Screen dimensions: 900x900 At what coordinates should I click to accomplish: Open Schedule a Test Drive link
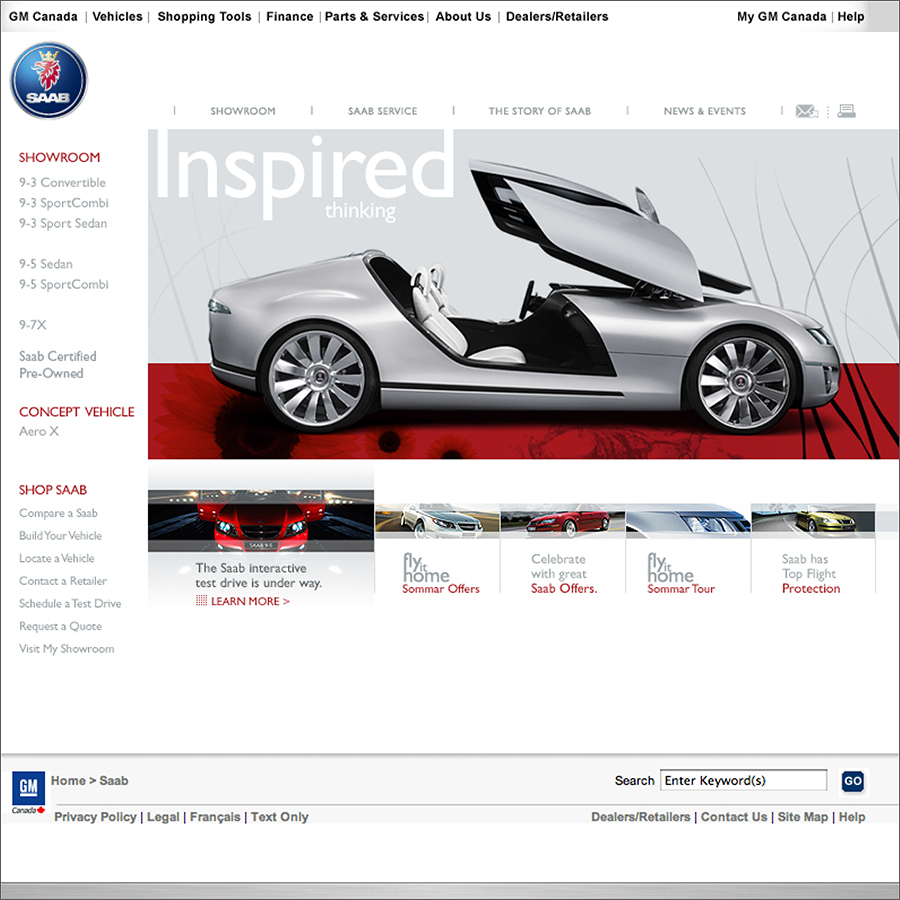coord(70,603)
